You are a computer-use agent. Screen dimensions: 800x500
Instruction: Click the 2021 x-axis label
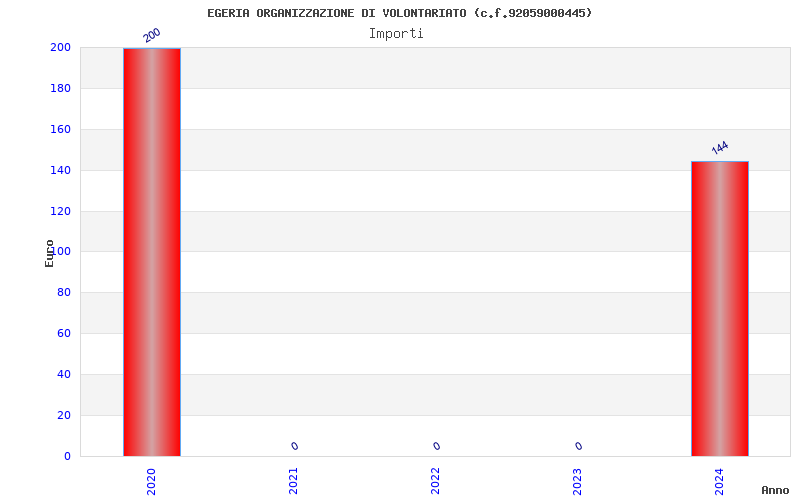293,481
